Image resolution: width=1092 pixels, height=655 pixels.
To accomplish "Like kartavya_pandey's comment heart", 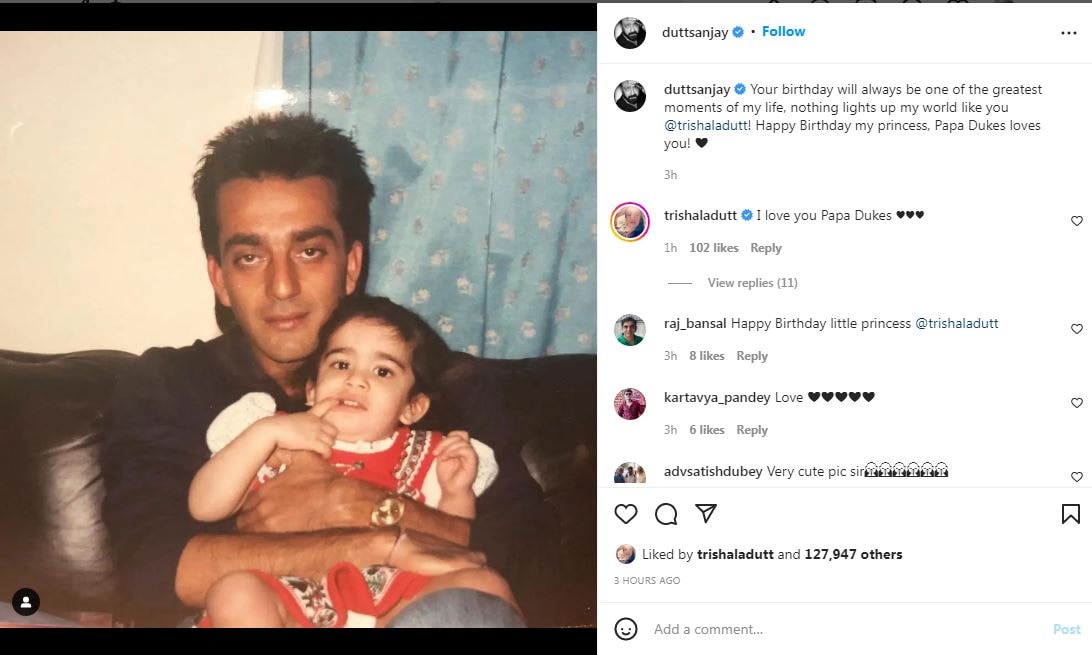I will [x=1077, y=402].
